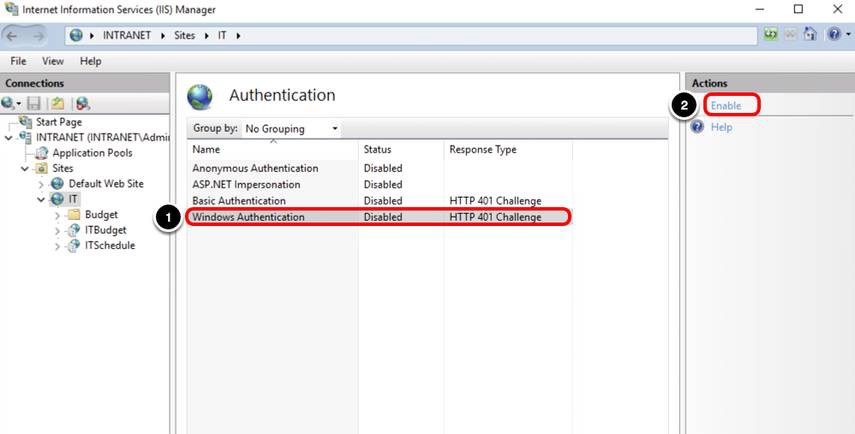This screenshot has height=434, width=855.
Task: Click the Delete Connection icon in Connections toolbar
Action: (x=82, y=103)
